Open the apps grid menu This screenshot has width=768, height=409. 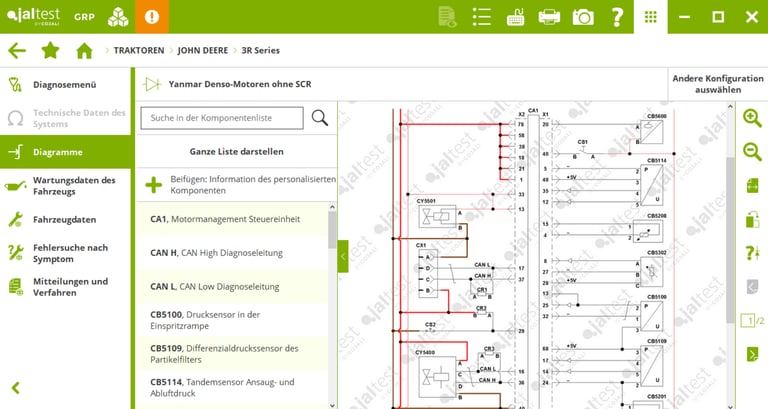pos(650,17)
